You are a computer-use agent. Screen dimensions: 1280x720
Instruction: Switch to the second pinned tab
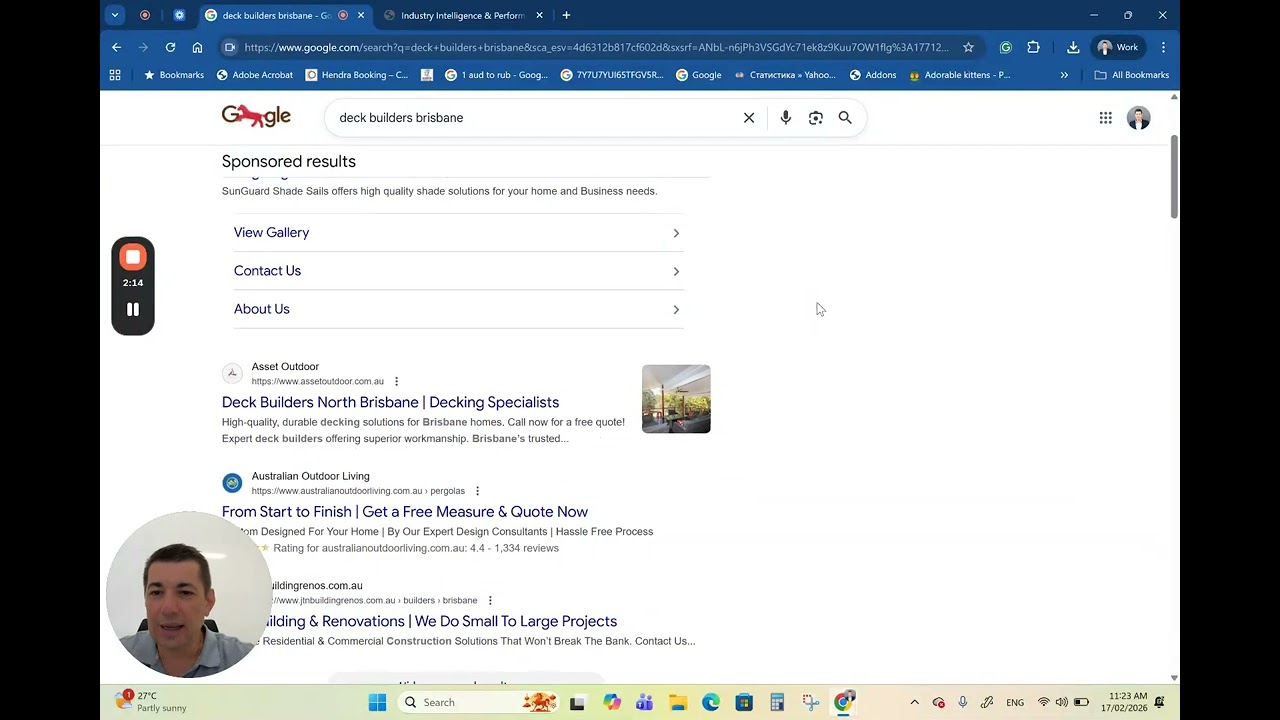[x=179, y=15]
